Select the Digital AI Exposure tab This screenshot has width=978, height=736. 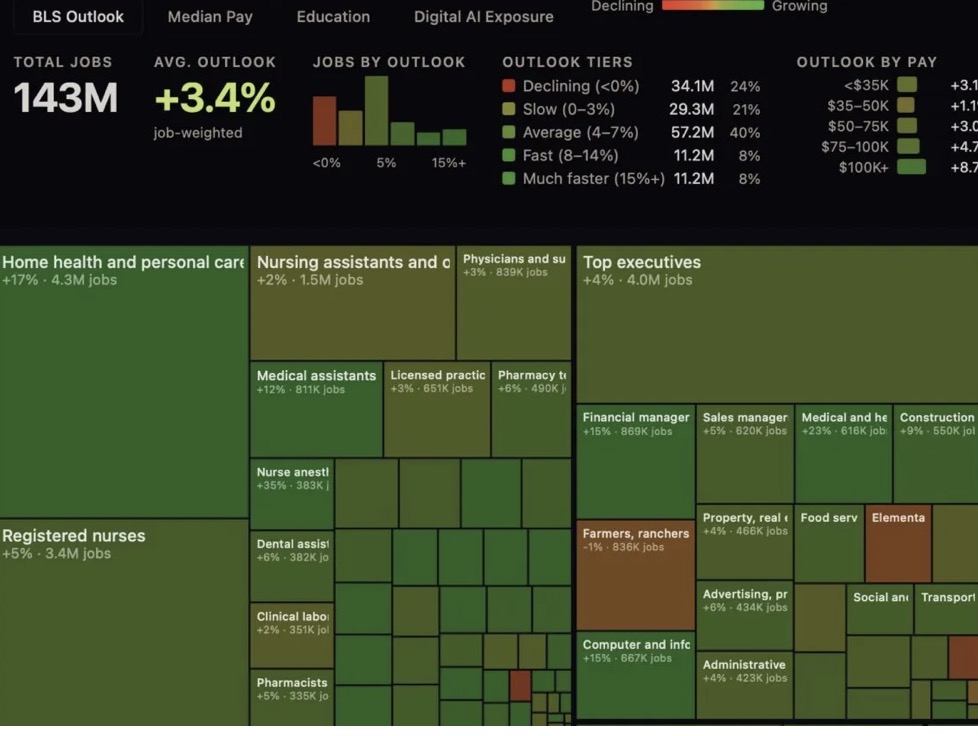(x=483, y=17)
